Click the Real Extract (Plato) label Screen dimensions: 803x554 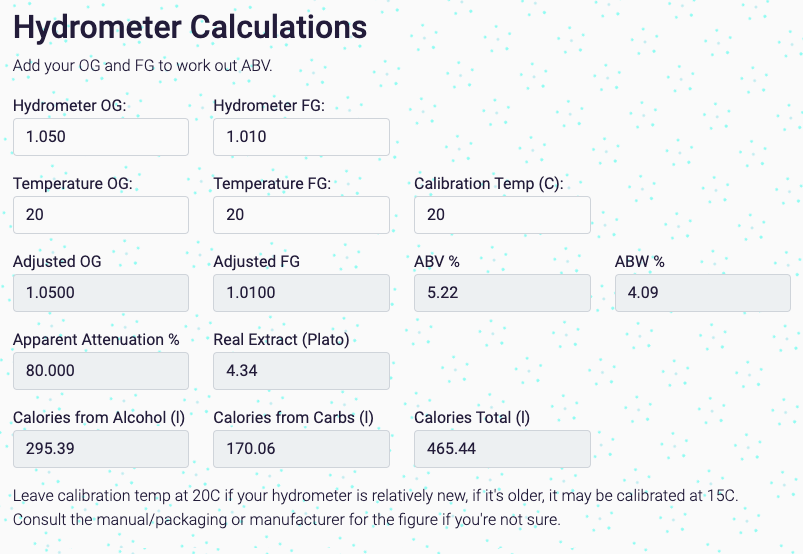[281, 339]
